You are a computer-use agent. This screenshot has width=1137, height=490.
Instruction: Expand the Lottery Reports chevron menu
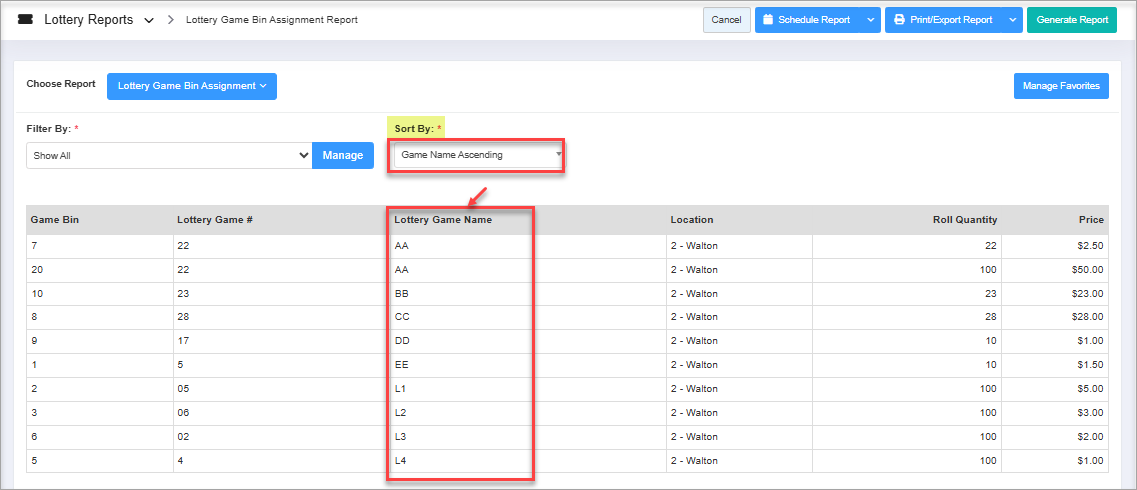[149, 21]
